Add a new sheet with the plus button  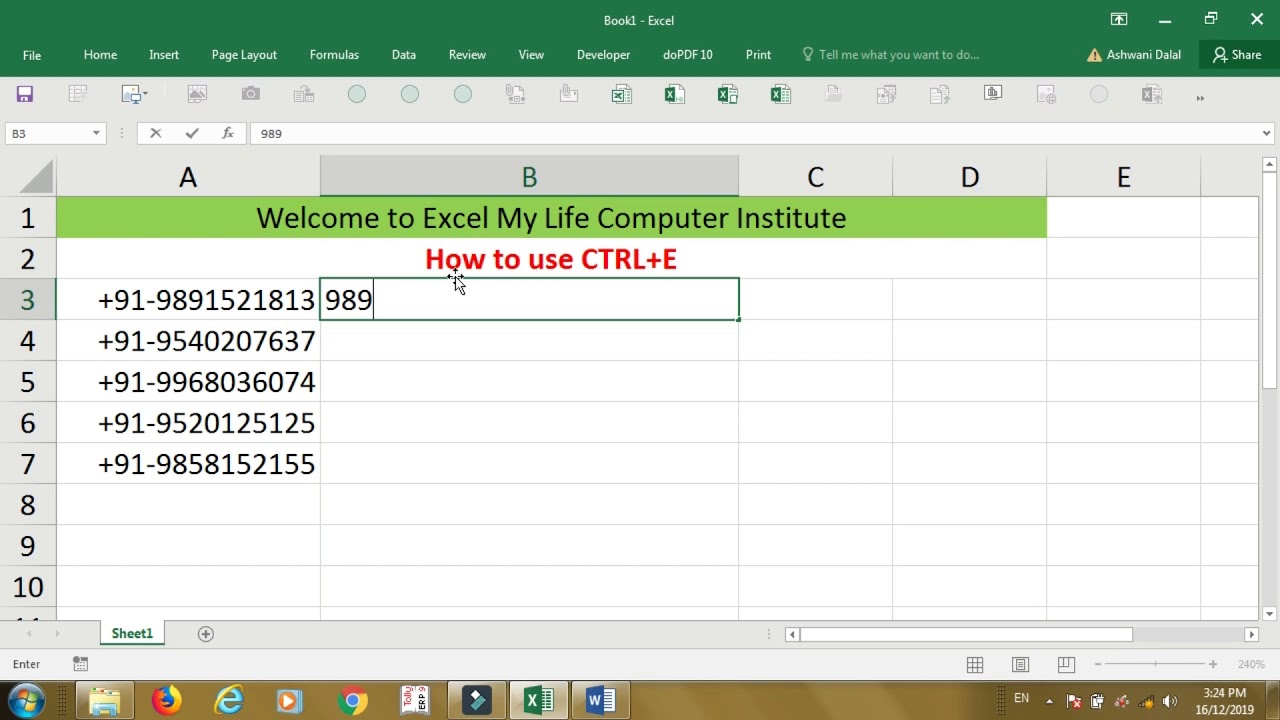pos(206,633)
